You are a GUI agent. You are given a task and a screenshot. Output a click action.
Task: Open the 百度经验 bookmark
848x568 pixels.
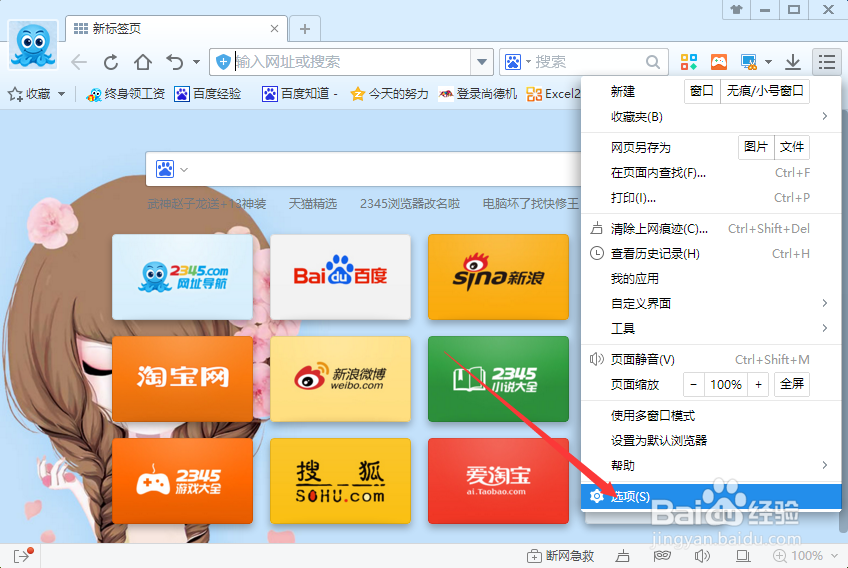pyautogui.click(x=208, y=94)
